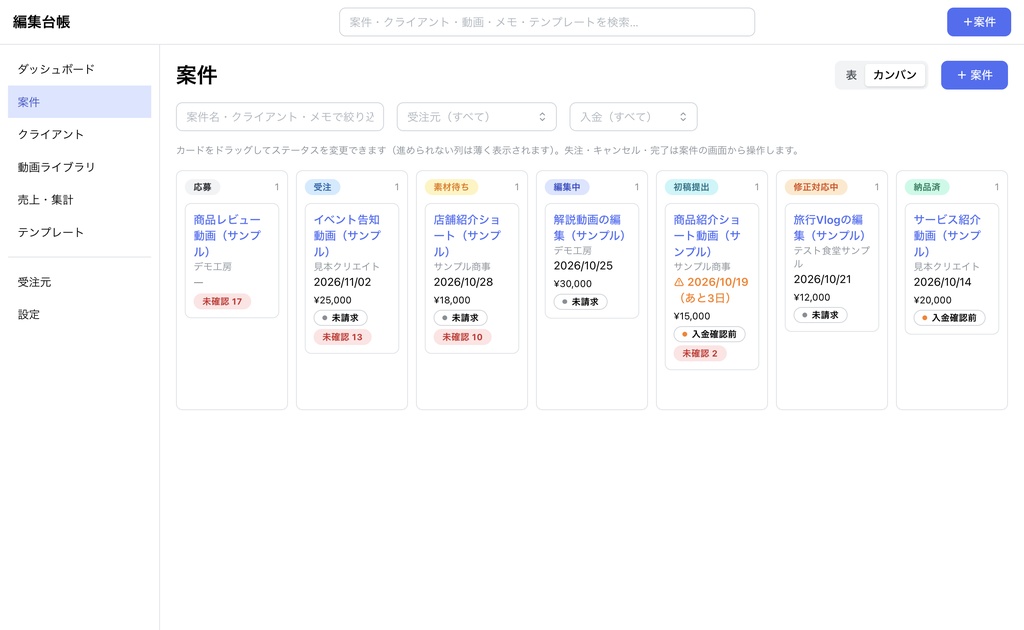The image size is (1024, 630).
Task: Click the 未確認 13 badge
Action: pyautogui.click(x=342, y=338)
